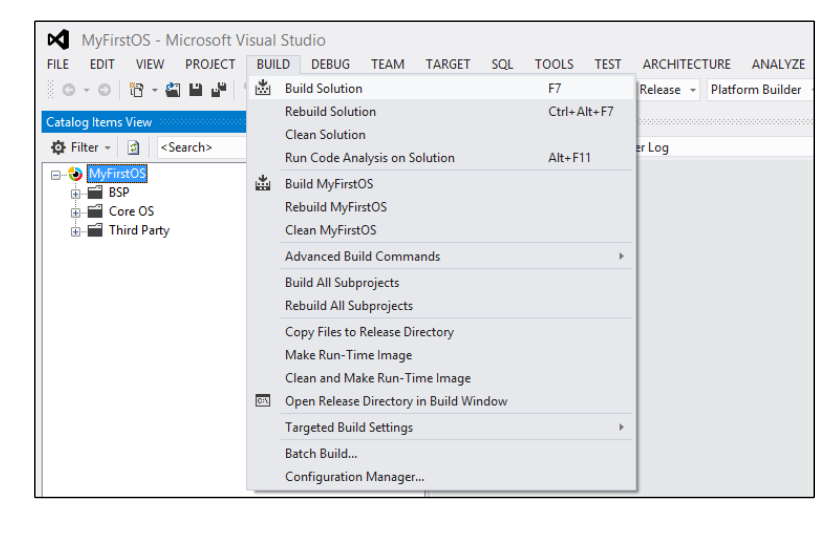Choose Make Run-Time Image
This screenshot has width=828, height=536.
tap(441, 355)
